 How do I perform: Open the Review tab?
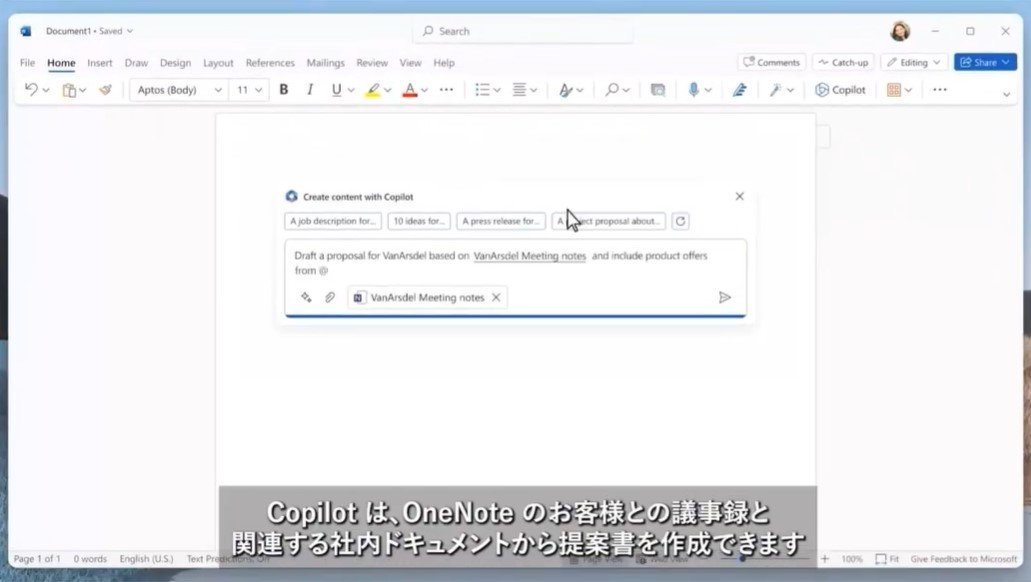pyautogui.click(x=372, y=62)
